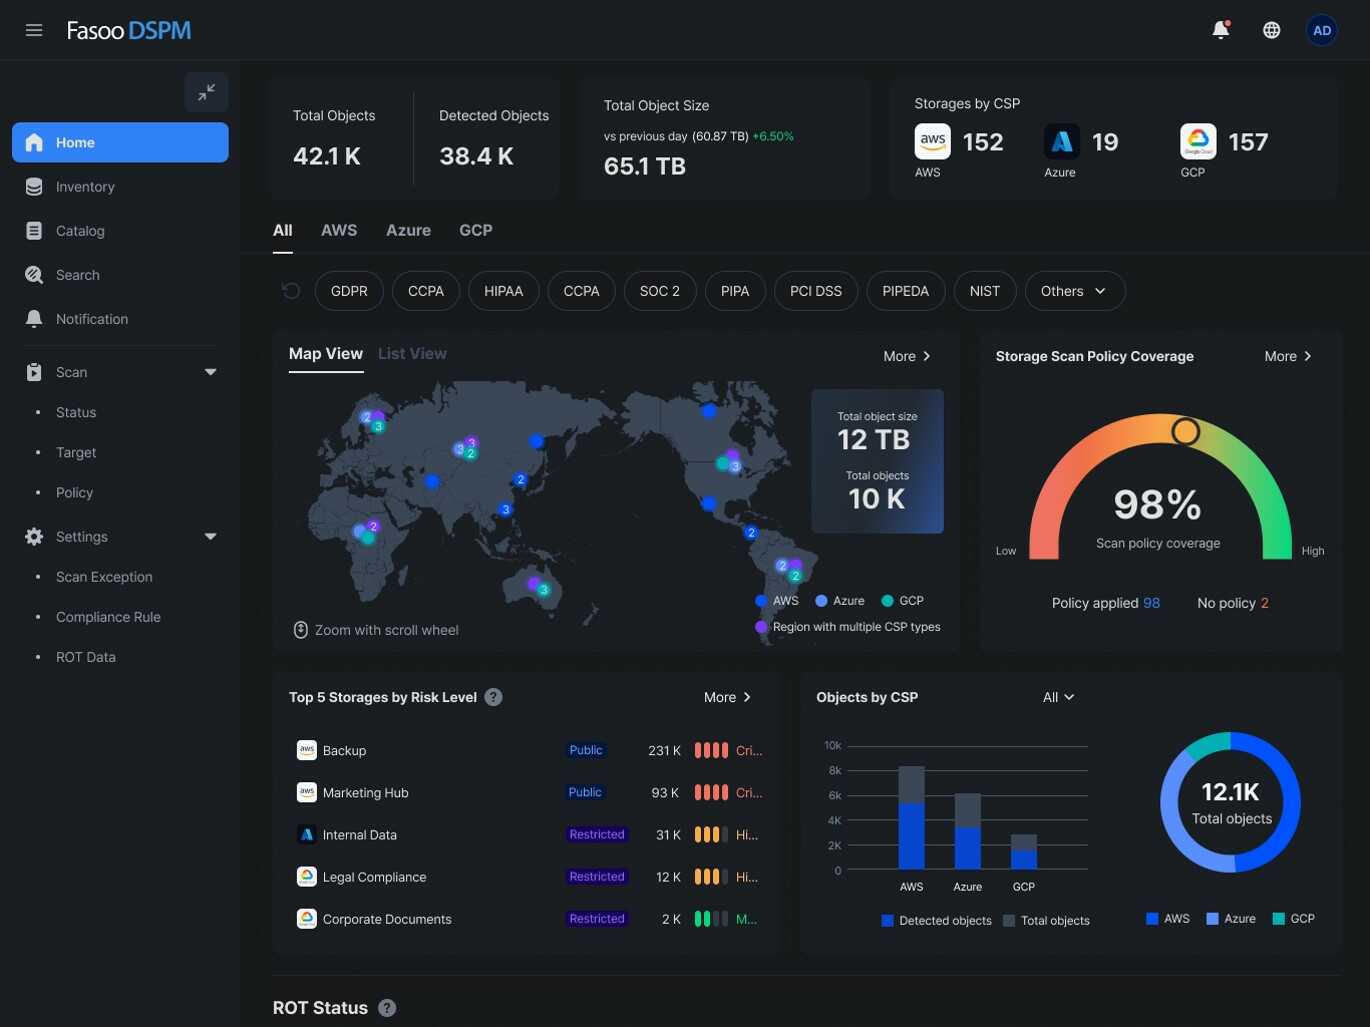The width and height of the screenshot is (1370, 1027).
Task: Toggle the GDPR compliance filter
Action: click(349, 290)
